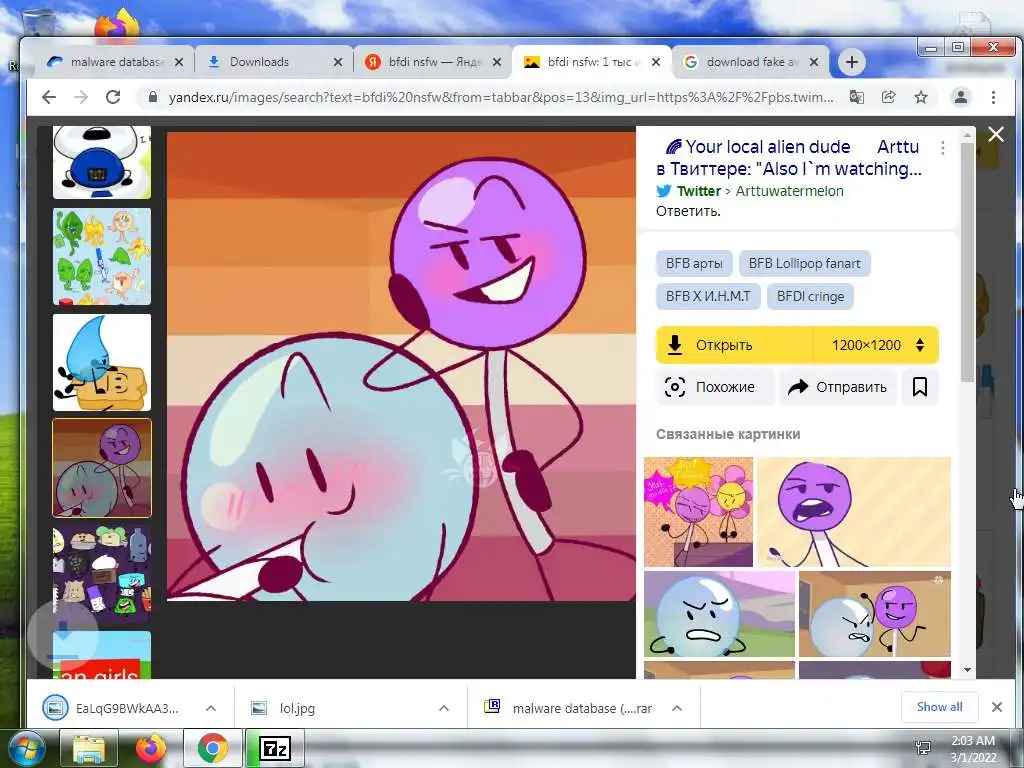This screenshot has width=1024, height=768.
Task: Open a new browser tab
Action: coord(852,62)
